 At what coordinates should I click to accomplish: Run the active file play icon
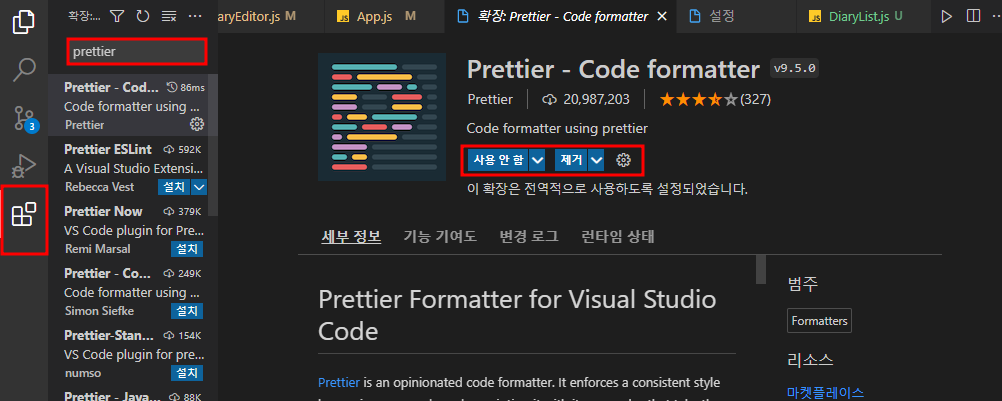point(946,17)
